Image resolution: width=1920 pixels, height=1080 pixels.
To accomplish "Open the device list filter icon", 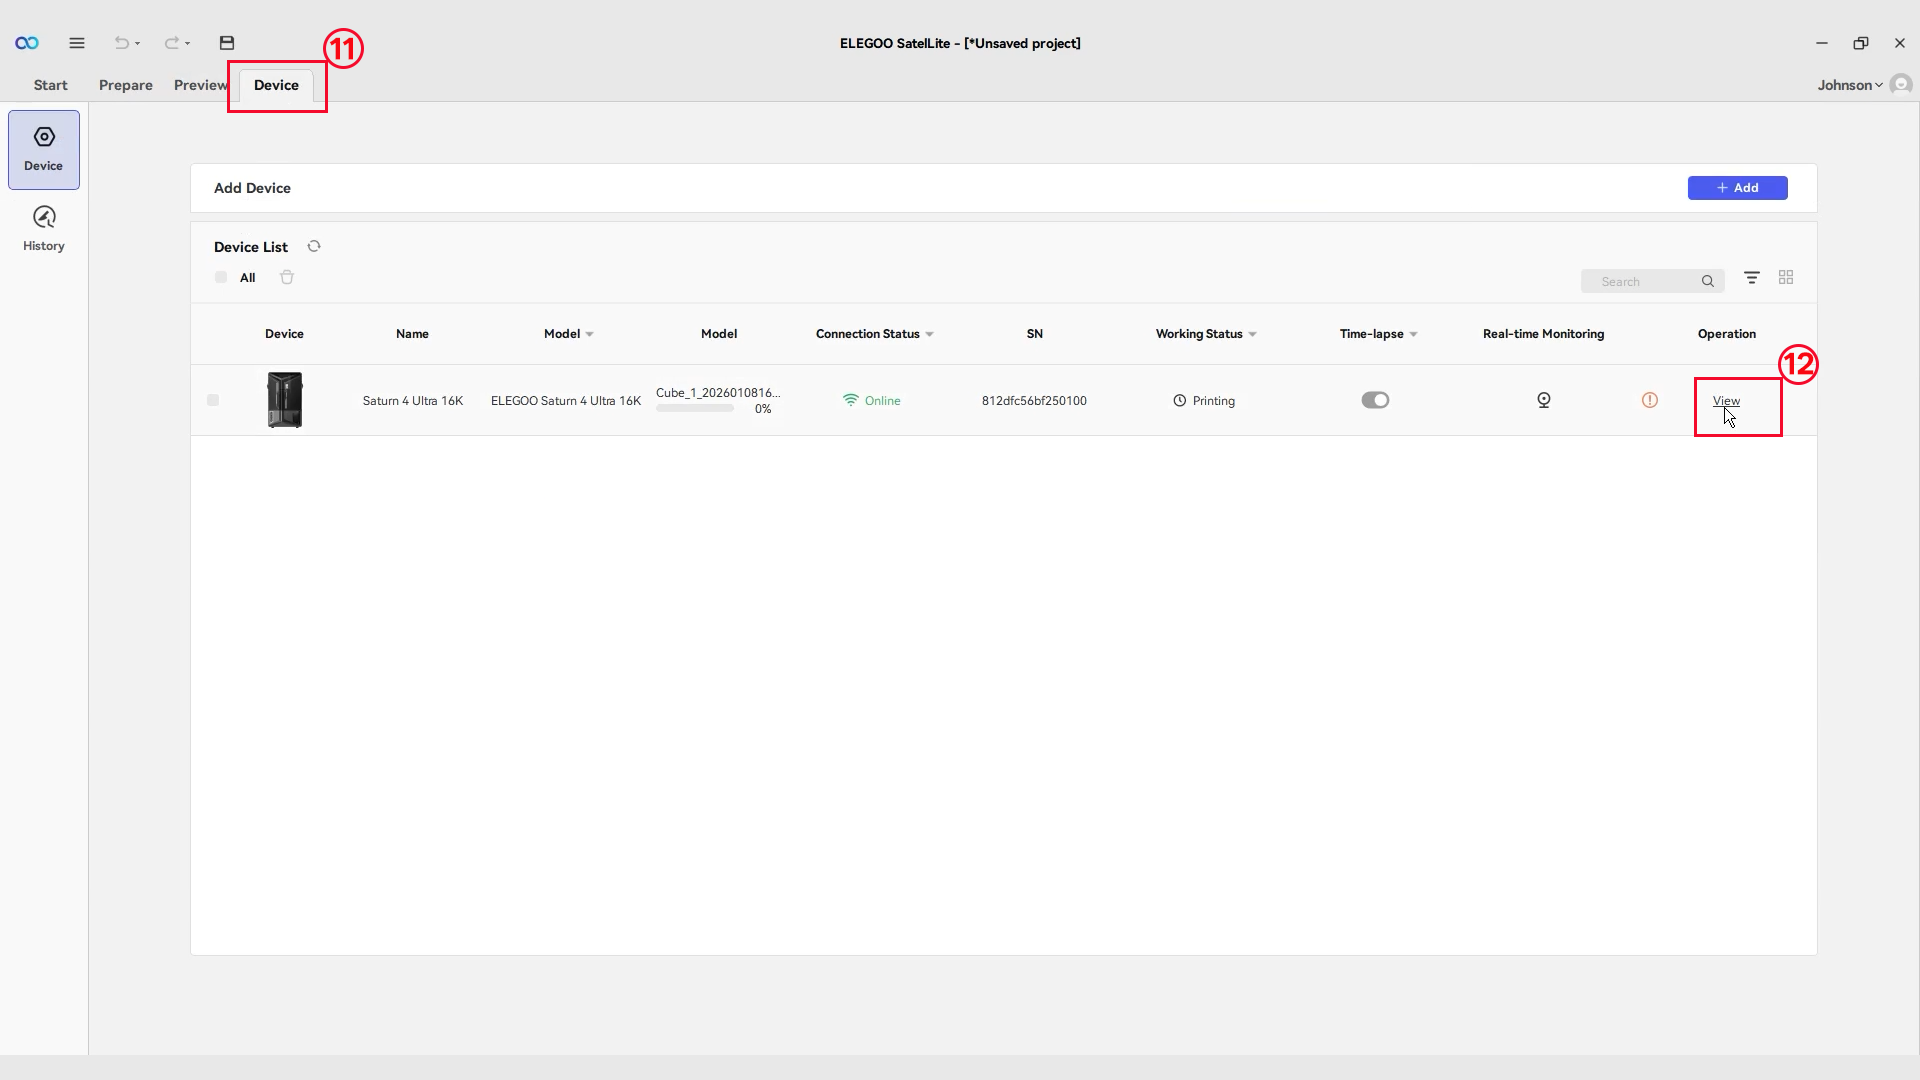I will pos(1752,277).
